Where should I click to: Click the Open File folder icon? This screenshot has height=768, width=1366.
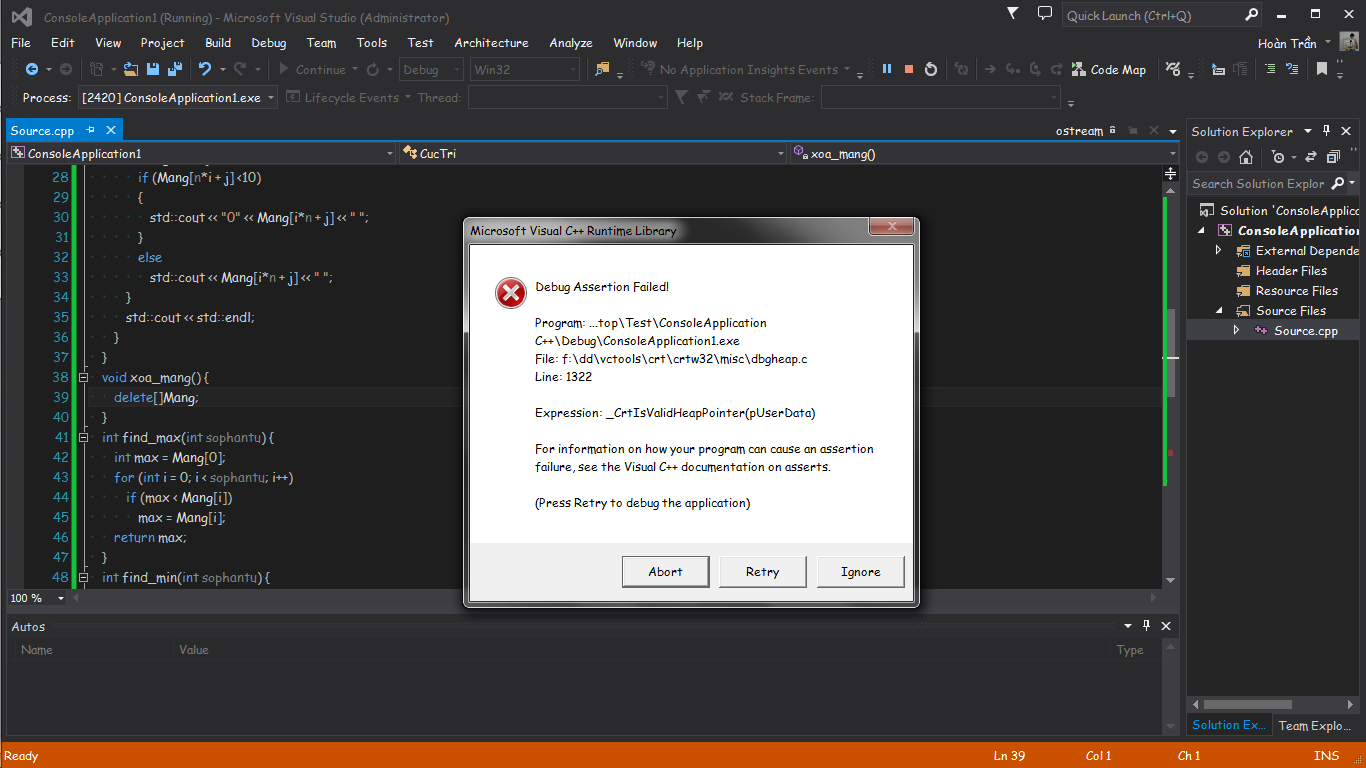click(x=131, y=69)
